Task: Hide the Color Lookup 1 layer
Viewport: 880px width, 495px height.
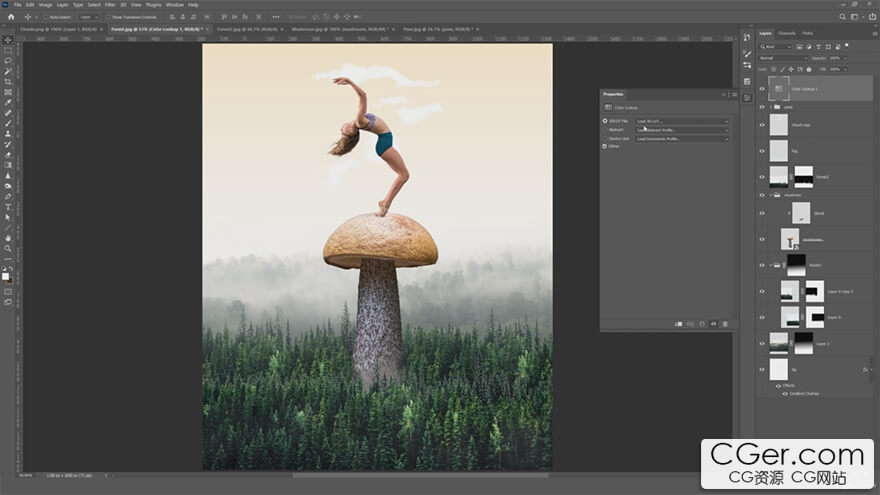Action: point(762,89)
